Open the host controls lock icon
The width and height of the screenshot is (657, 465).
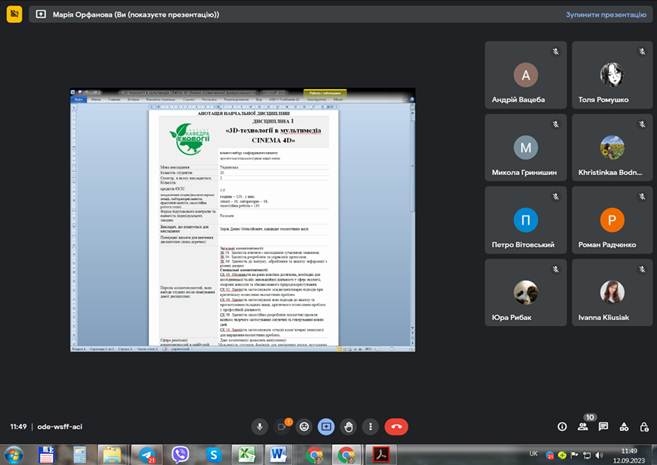(644, 426)
